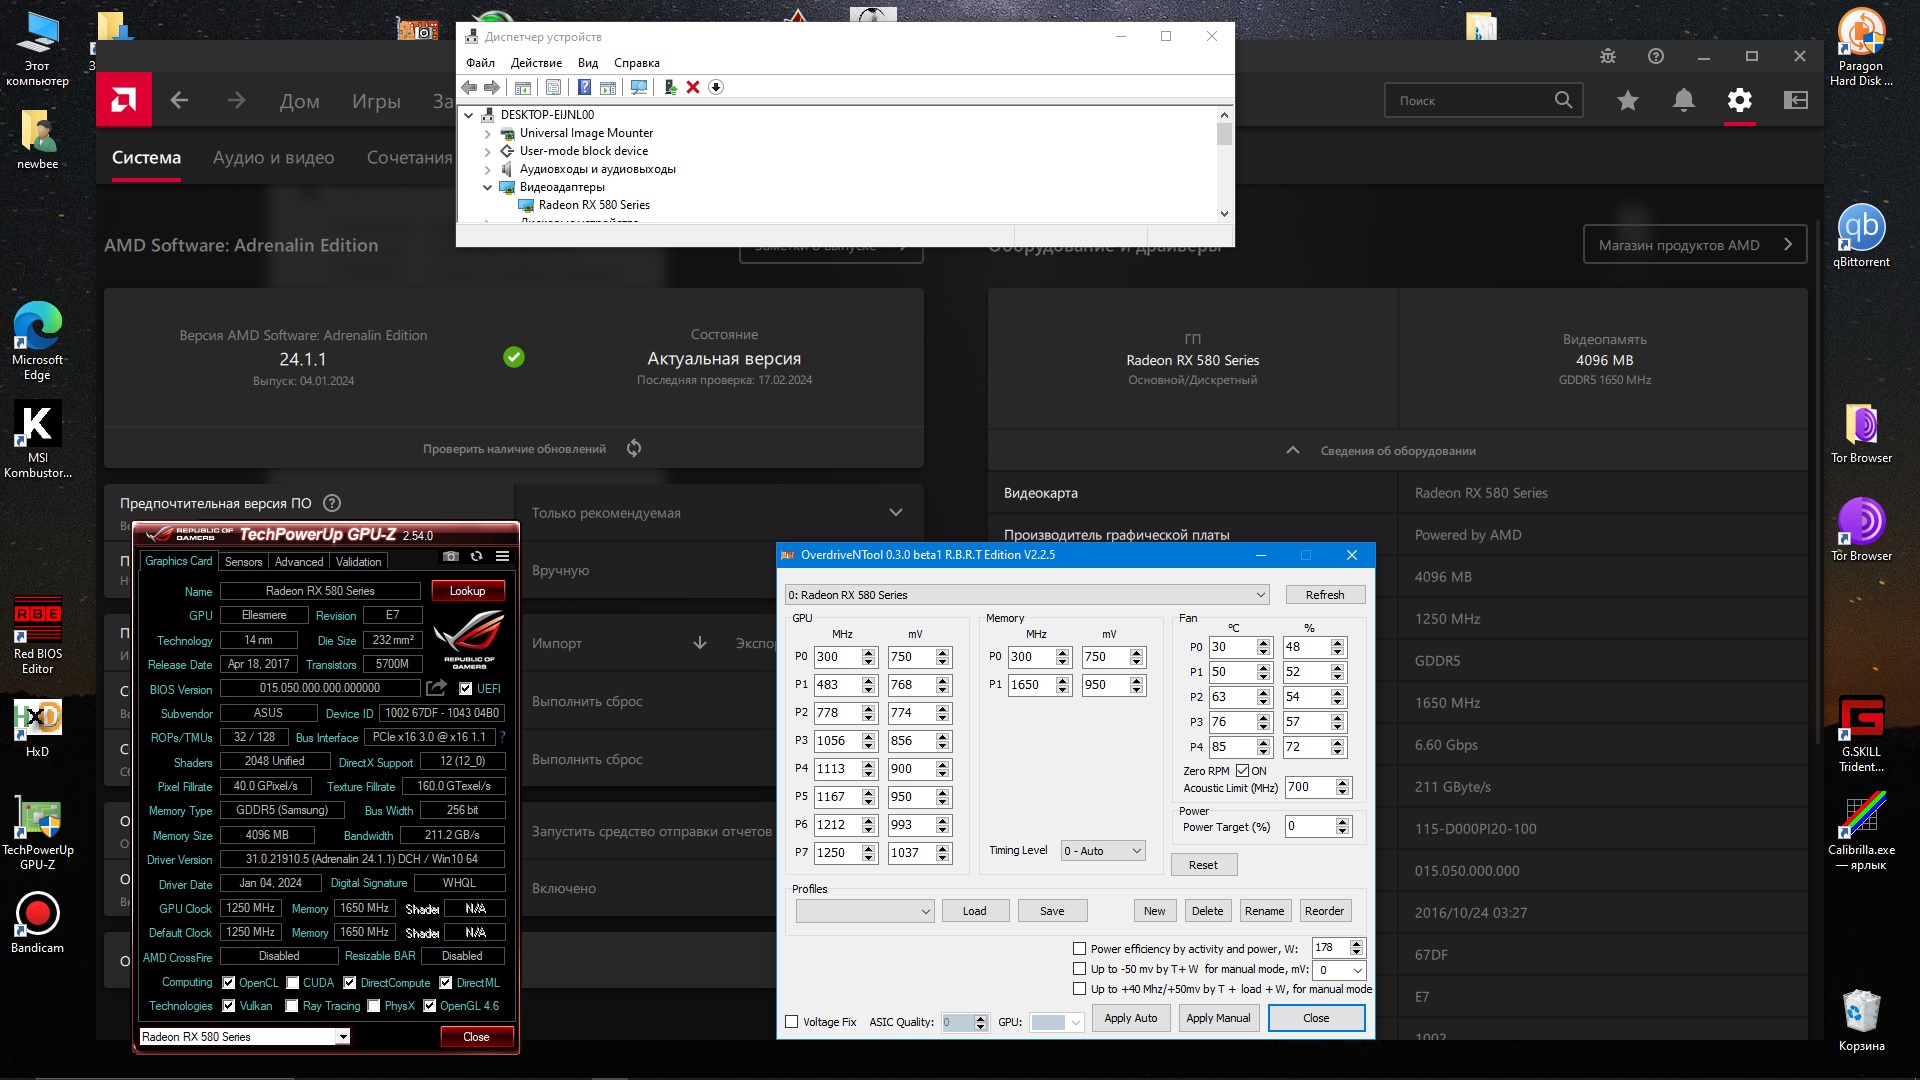Click GPU-Z refresh icon in title area
Image resolution: width=1920 pixels, height=1080 pixels.
point(477,557)
